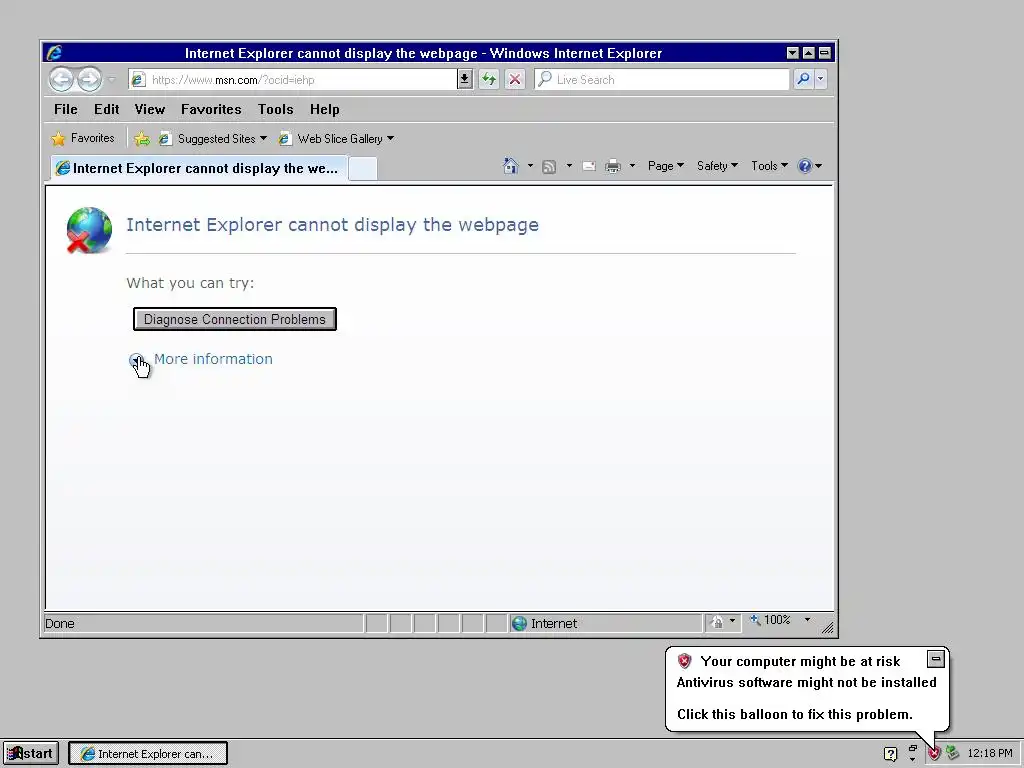The width and height of the screenshot is (1024, 768).
Task: Click inside the Live Search box
Action: pyautogui.click(x=662, y=80)
